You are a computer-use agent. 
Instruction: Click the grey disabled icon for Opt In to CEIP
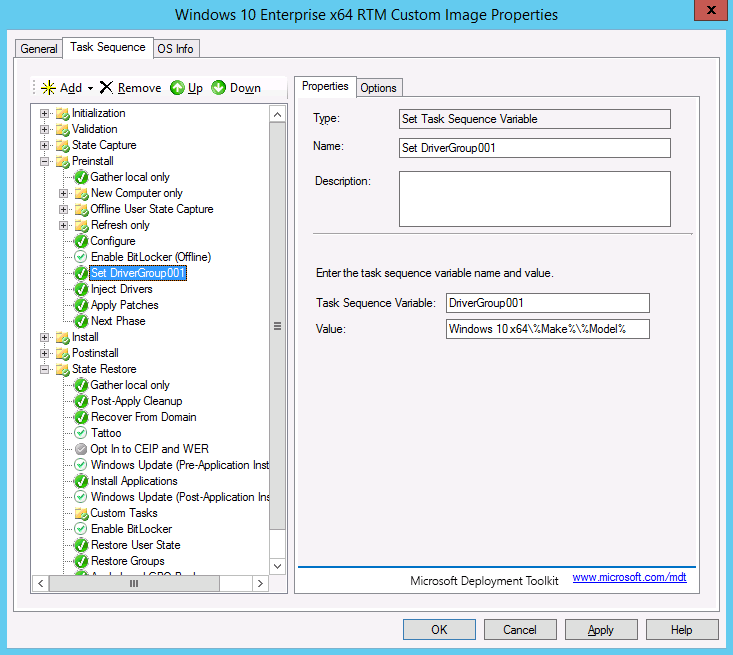coord(81,449)
